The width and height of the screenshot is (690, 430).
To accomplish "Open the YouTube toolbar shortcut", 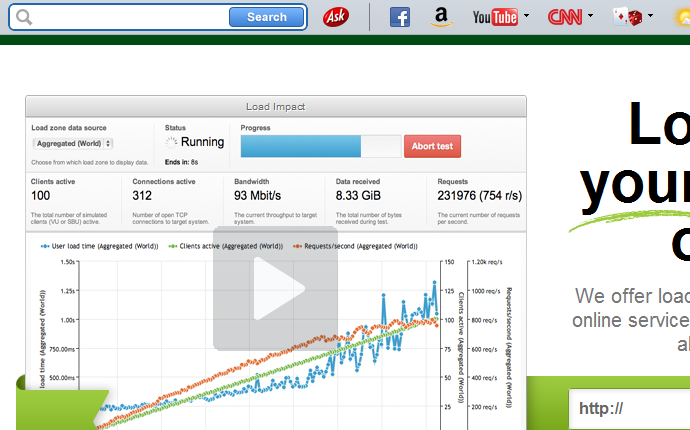I will click(495, 17).
